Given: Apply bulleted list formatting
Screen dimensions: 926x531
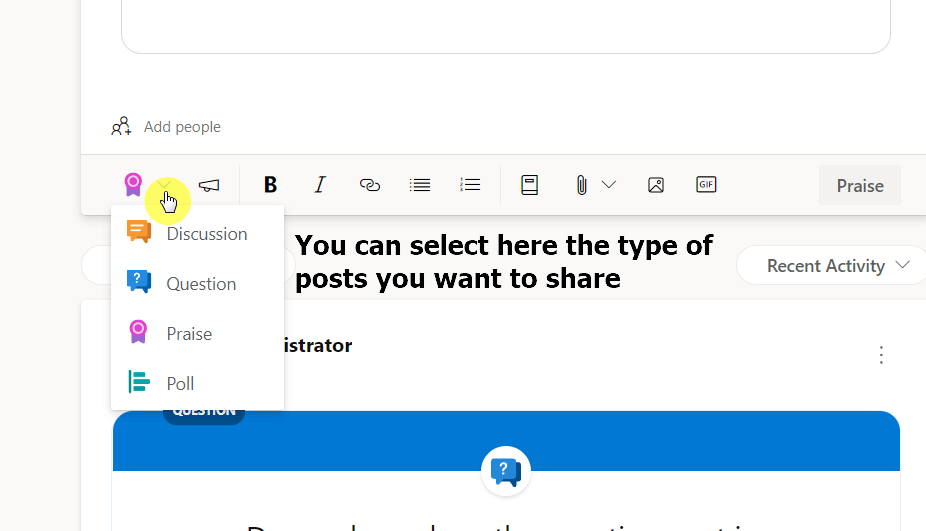Looking at the screenshot, I should tap(420, 185).
